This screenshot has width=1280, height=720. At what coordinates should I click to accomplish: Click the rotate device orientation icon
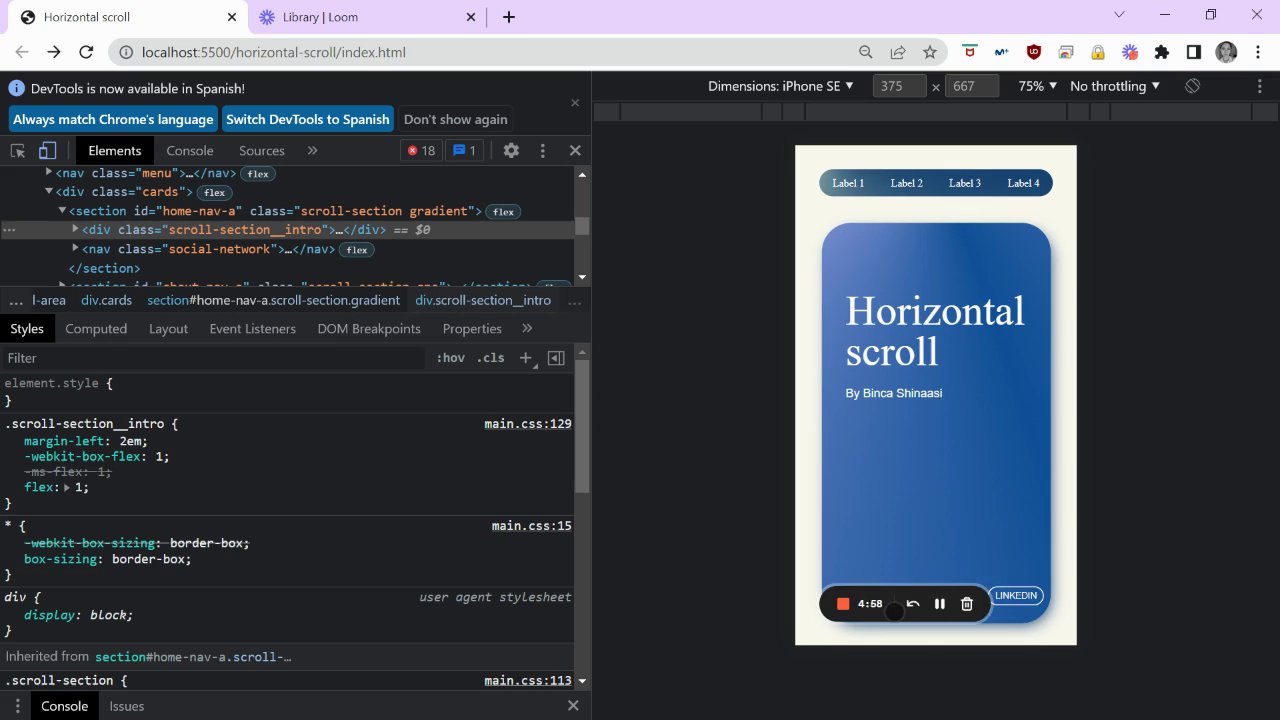[1192, 86]
